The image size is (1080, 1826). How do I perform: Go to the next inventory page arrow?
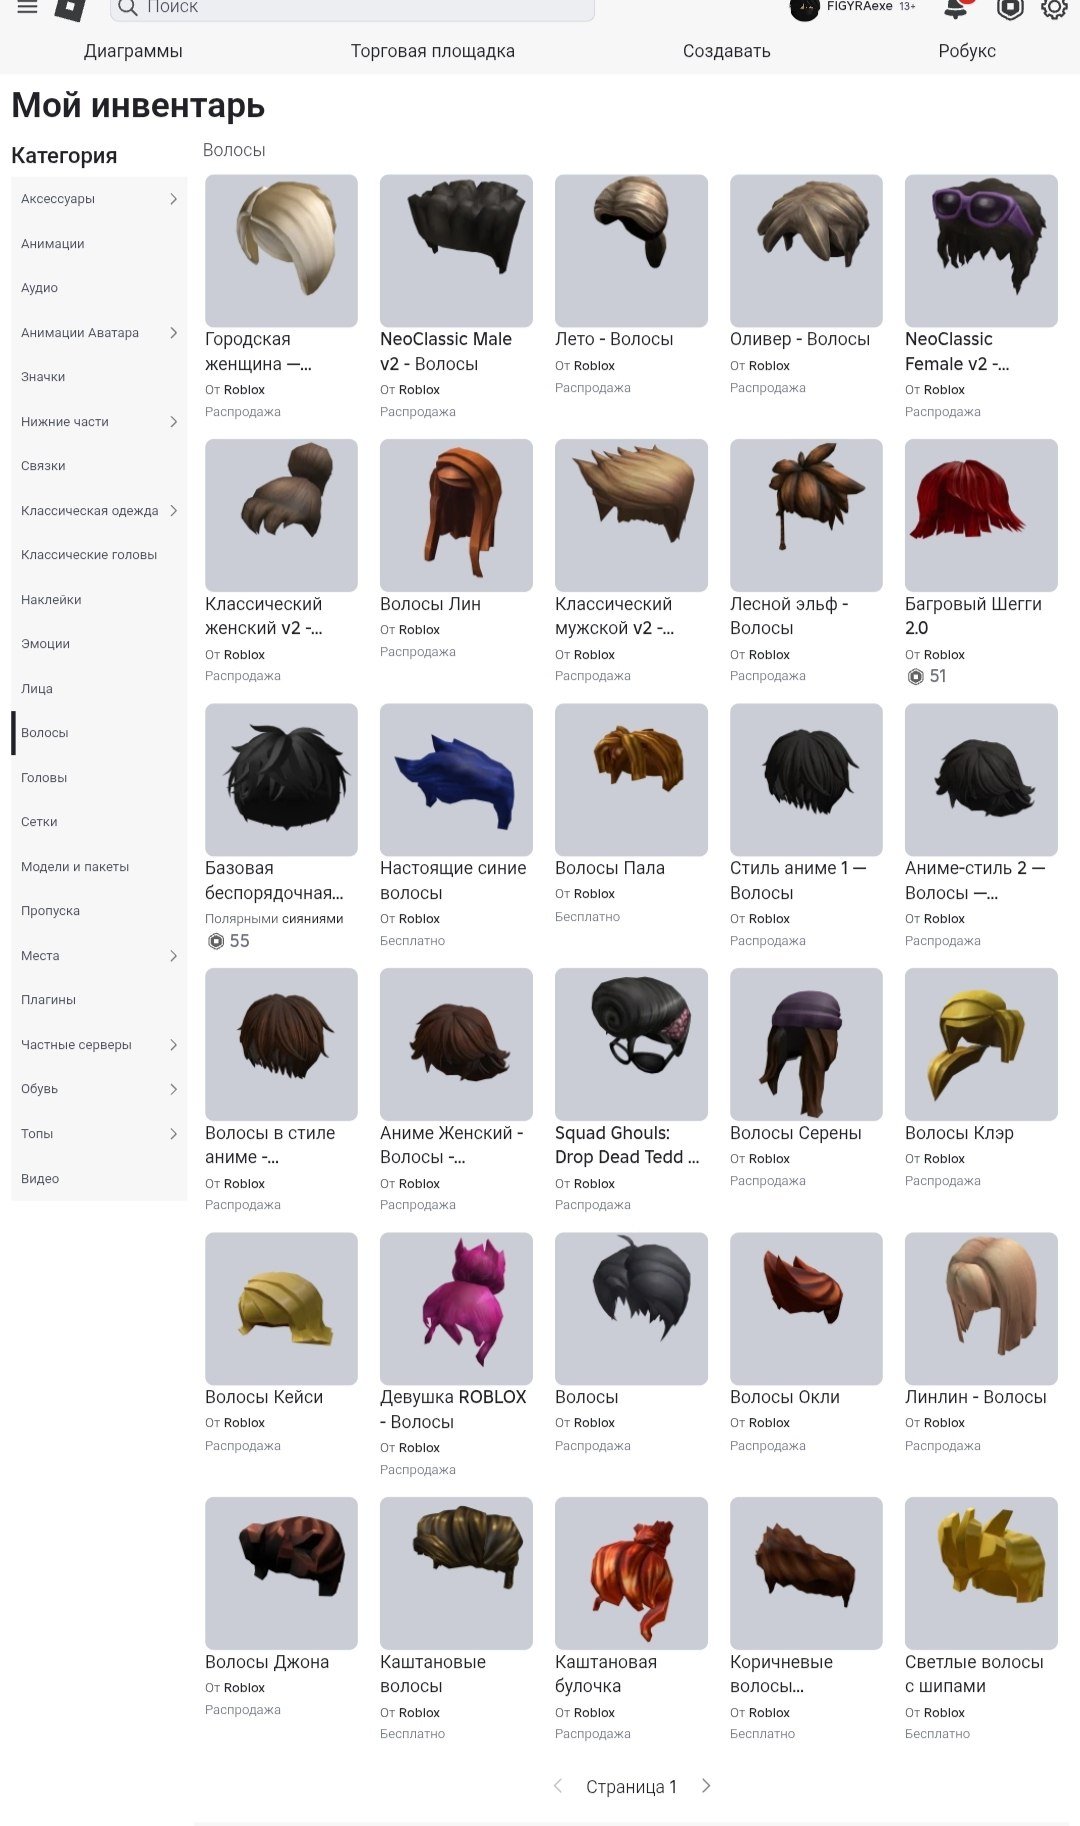706,1785
